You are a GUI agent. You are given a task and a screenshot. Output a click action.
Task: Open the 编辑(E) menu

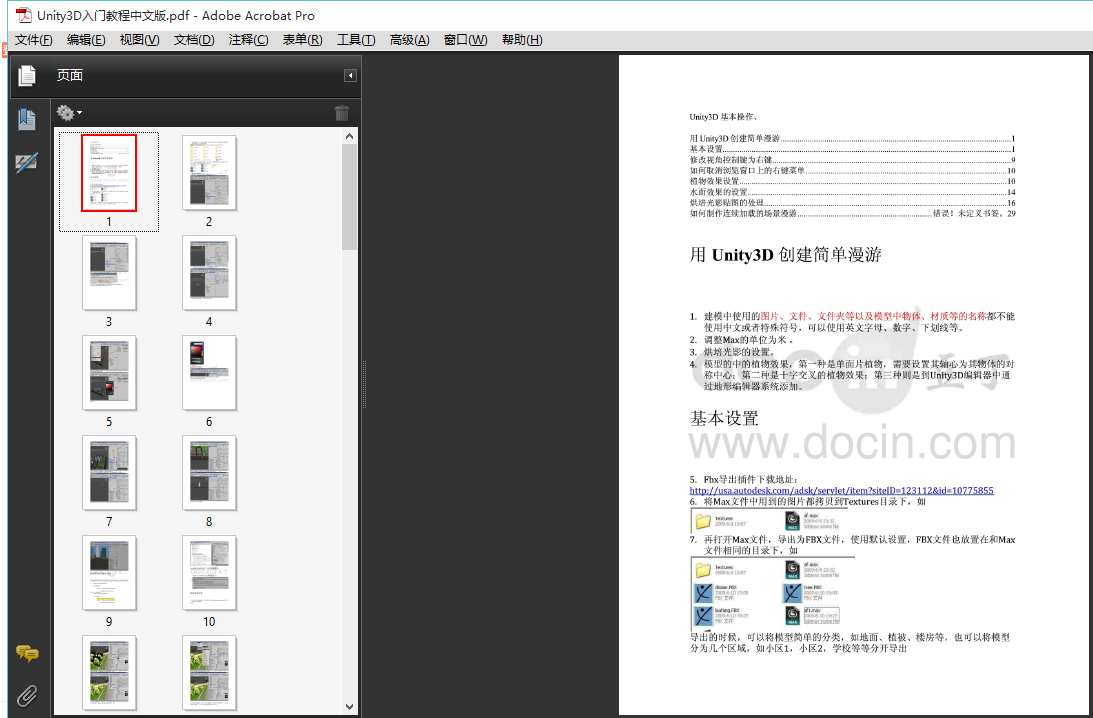[x=86, y=40]
